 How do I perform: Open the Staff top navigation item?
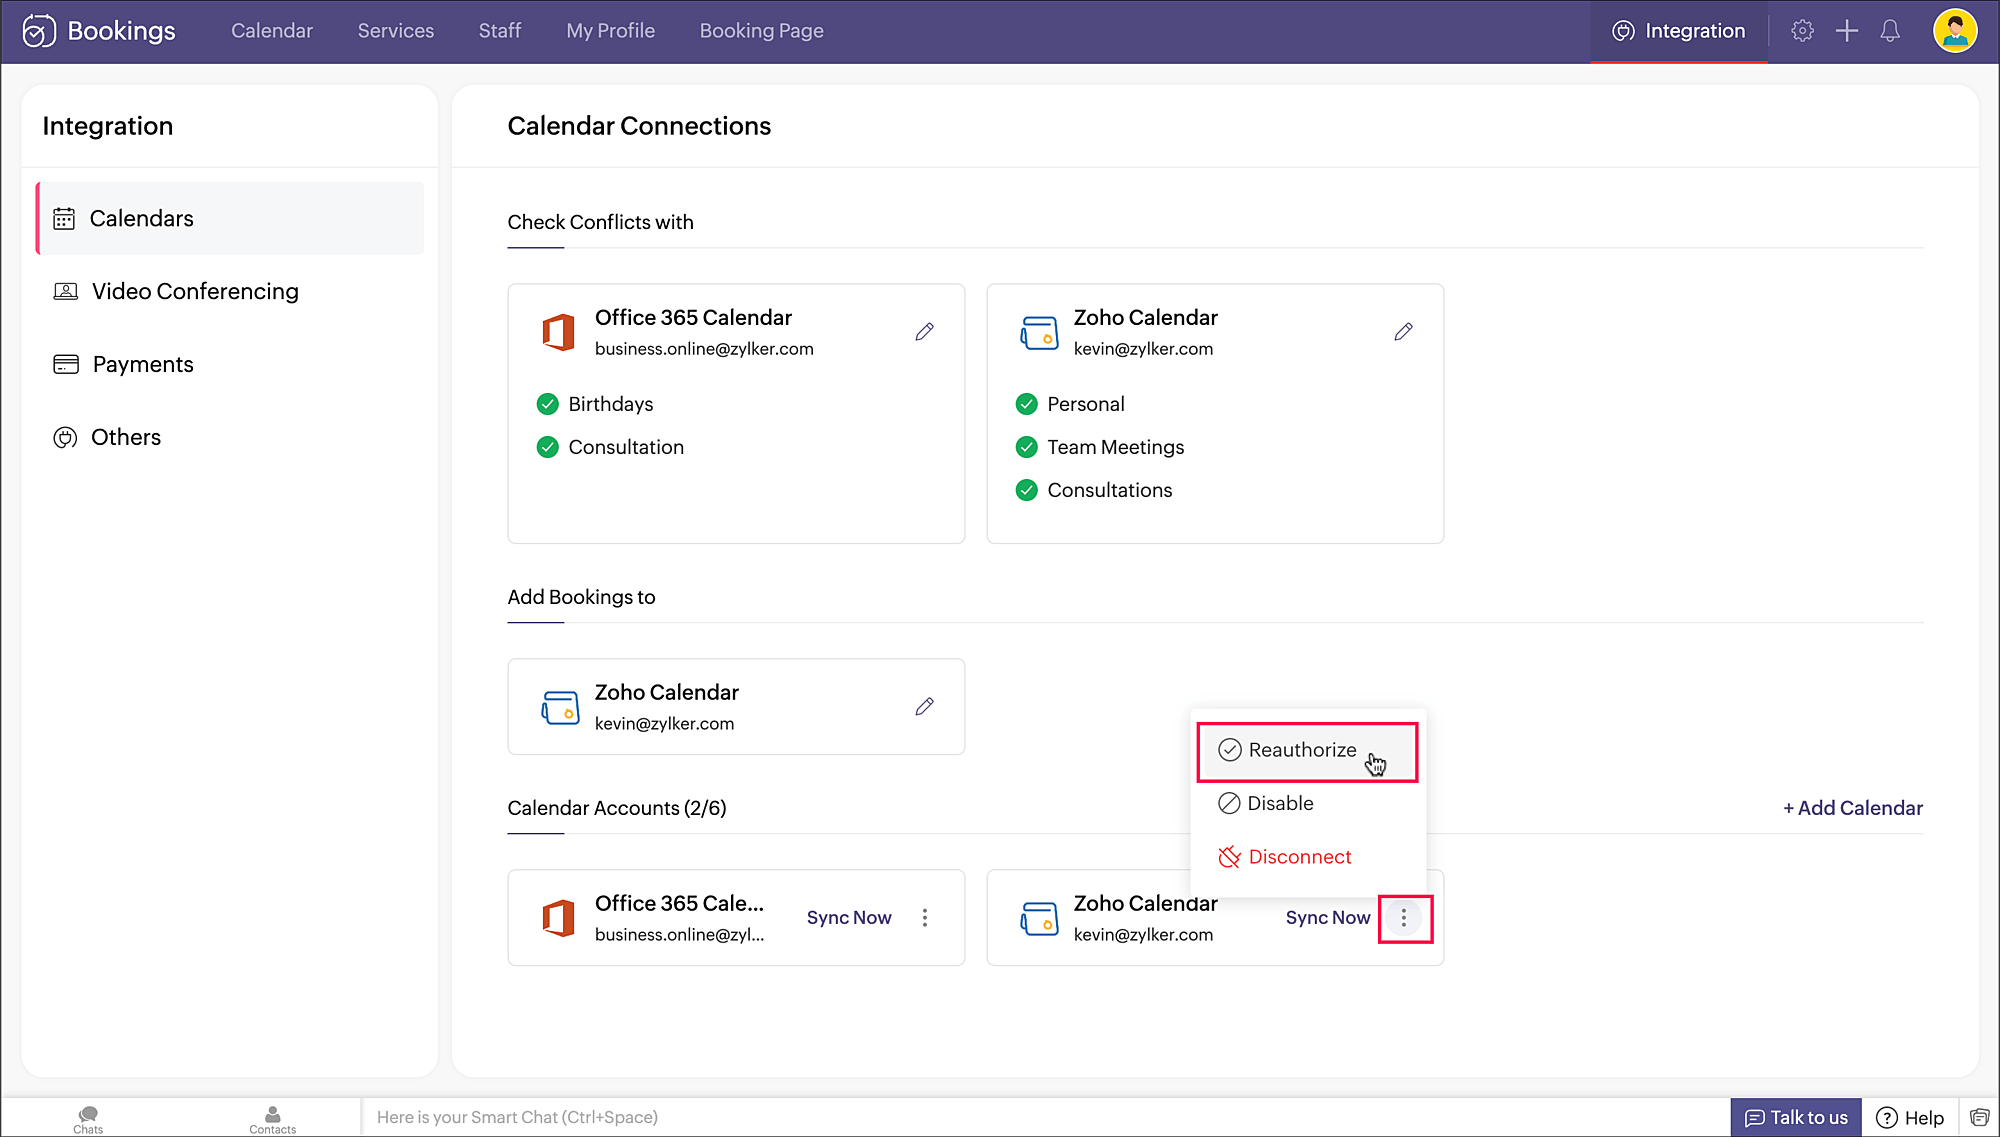point(500,31)
